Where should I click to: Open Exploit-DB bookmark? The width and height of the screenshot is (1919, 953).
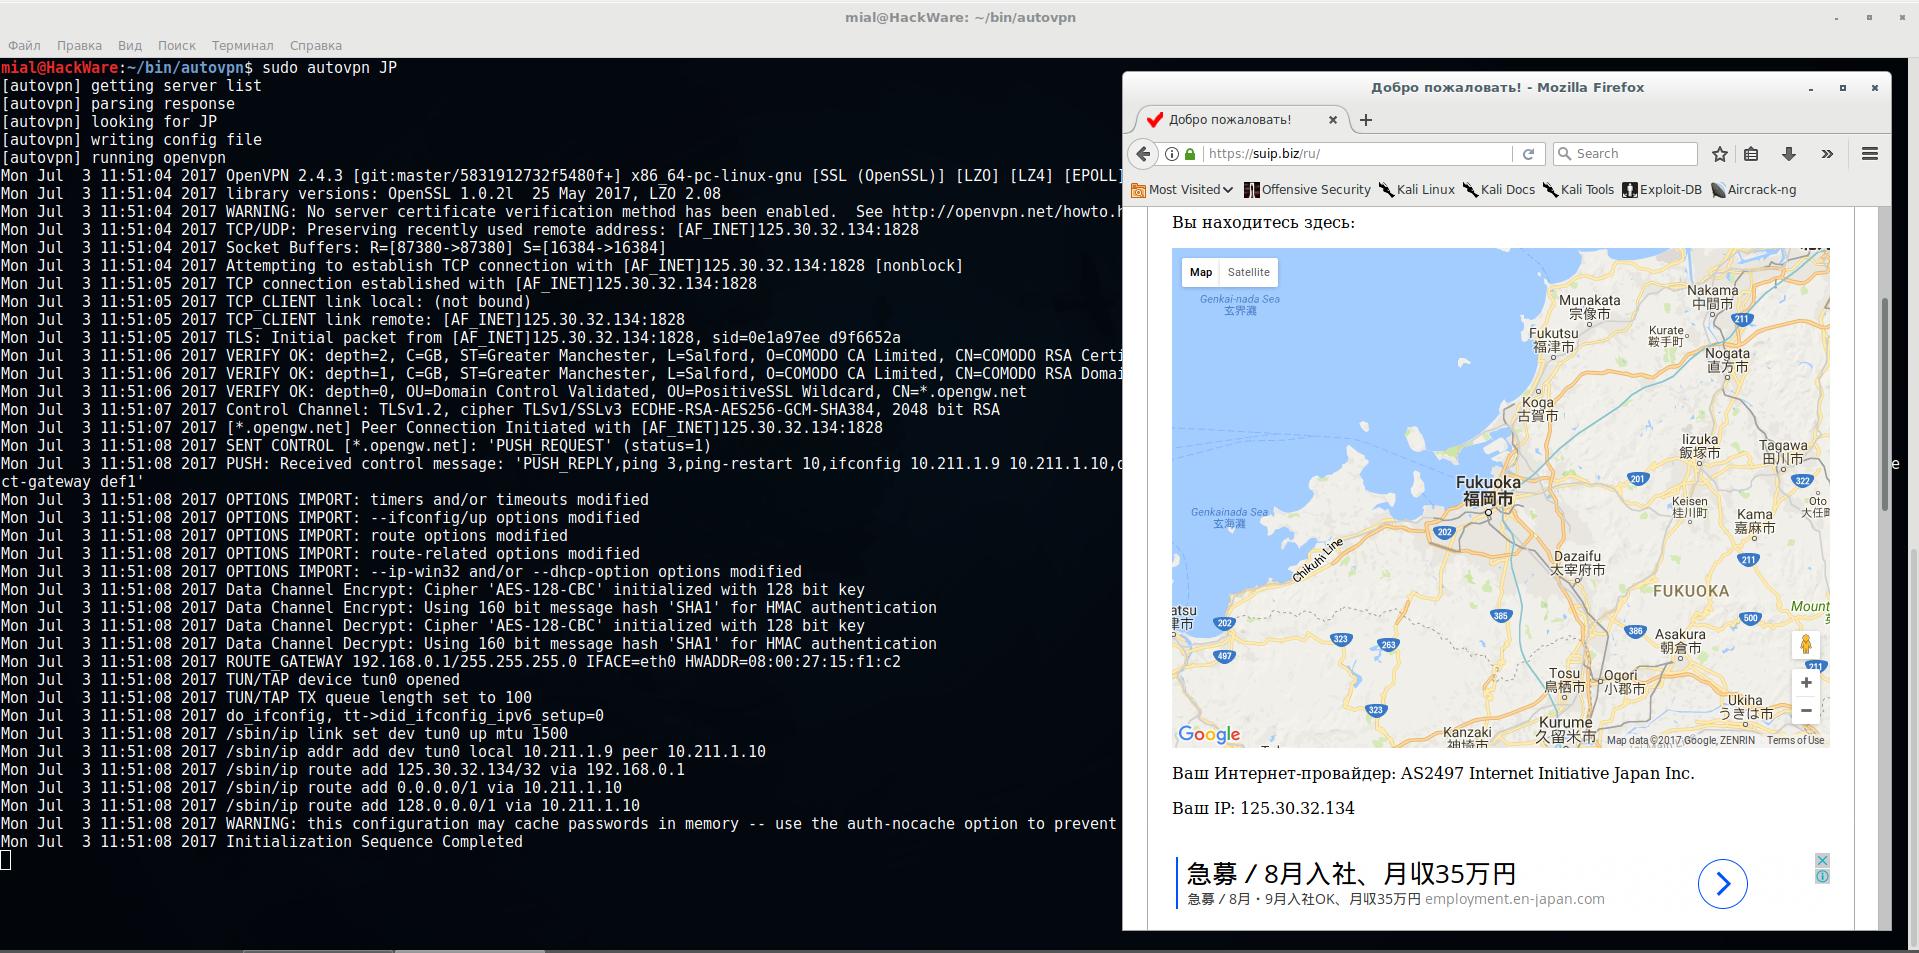coord(1661,190)
